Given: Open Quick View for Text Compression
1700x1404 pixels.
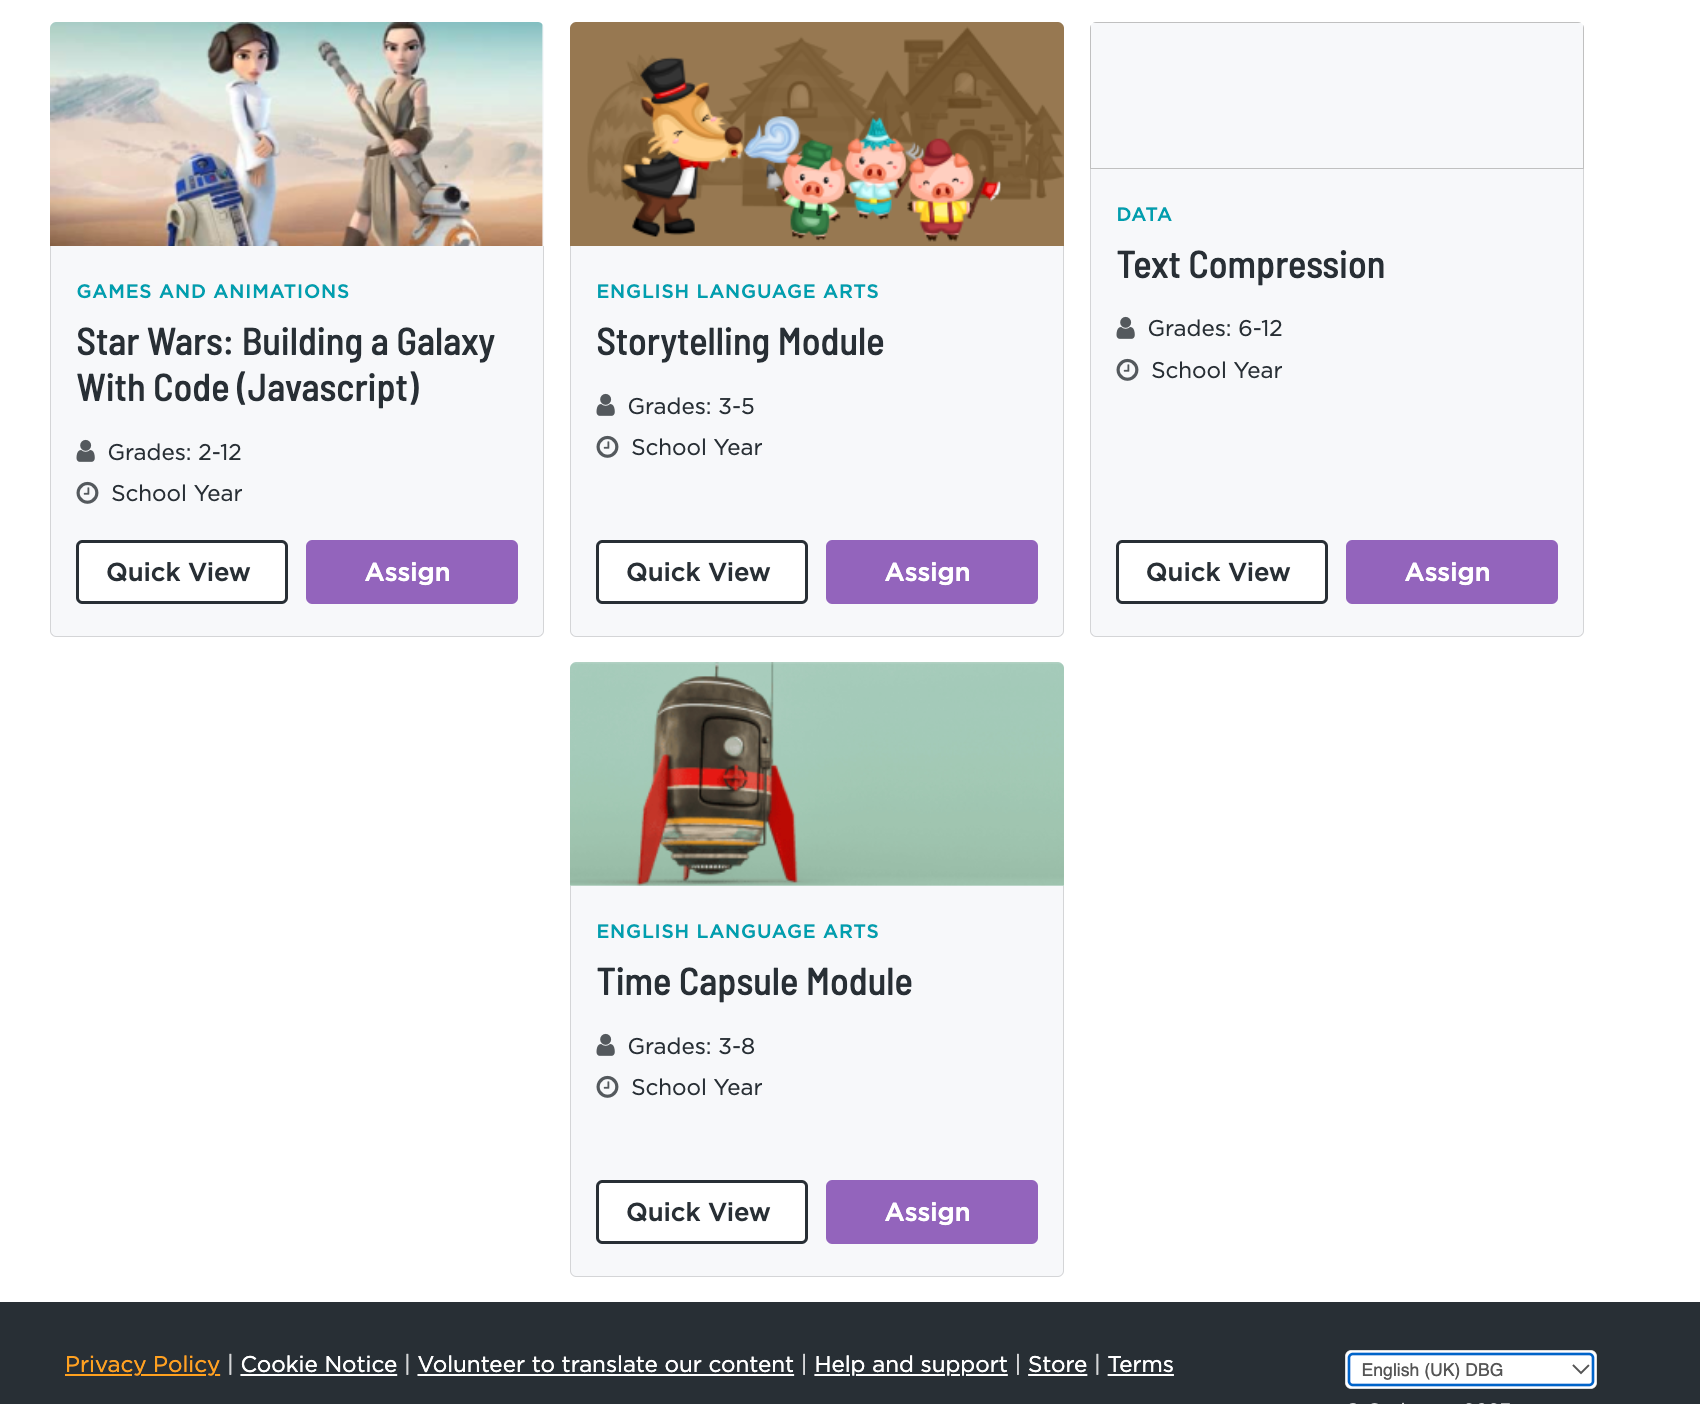Looking at the screenshot, I should 1222,572.
